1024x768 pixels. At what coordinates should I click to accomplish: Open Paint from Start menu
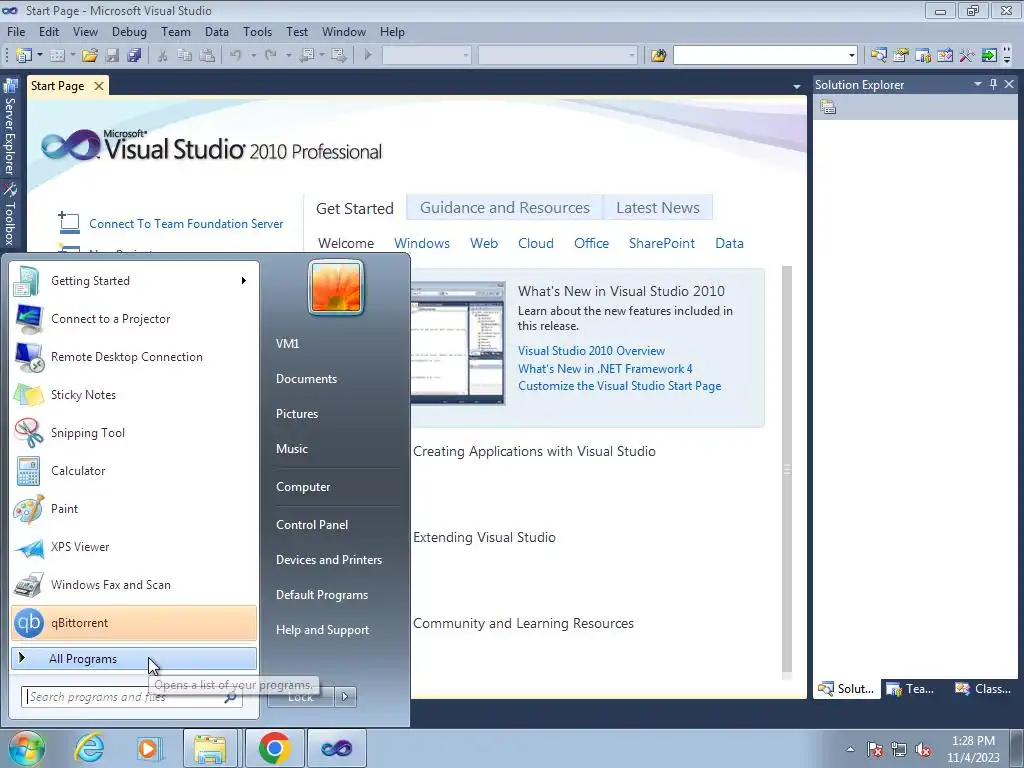[x=134, y=509]
